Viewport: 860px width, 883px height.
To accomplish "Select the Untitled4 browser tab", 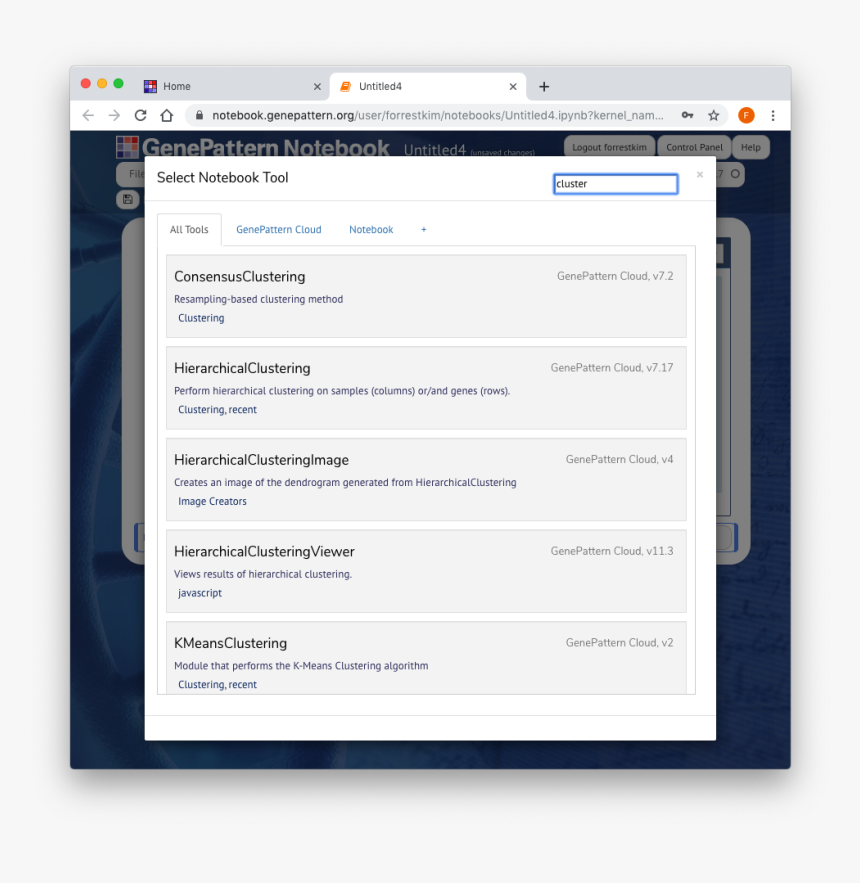I will [x=428, y=87].
